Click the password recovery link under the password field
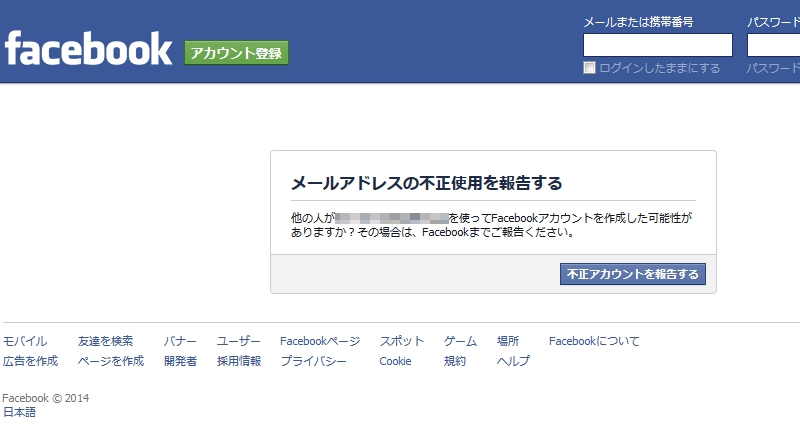This screenshot has width=800, height=425. pos(773,68)
